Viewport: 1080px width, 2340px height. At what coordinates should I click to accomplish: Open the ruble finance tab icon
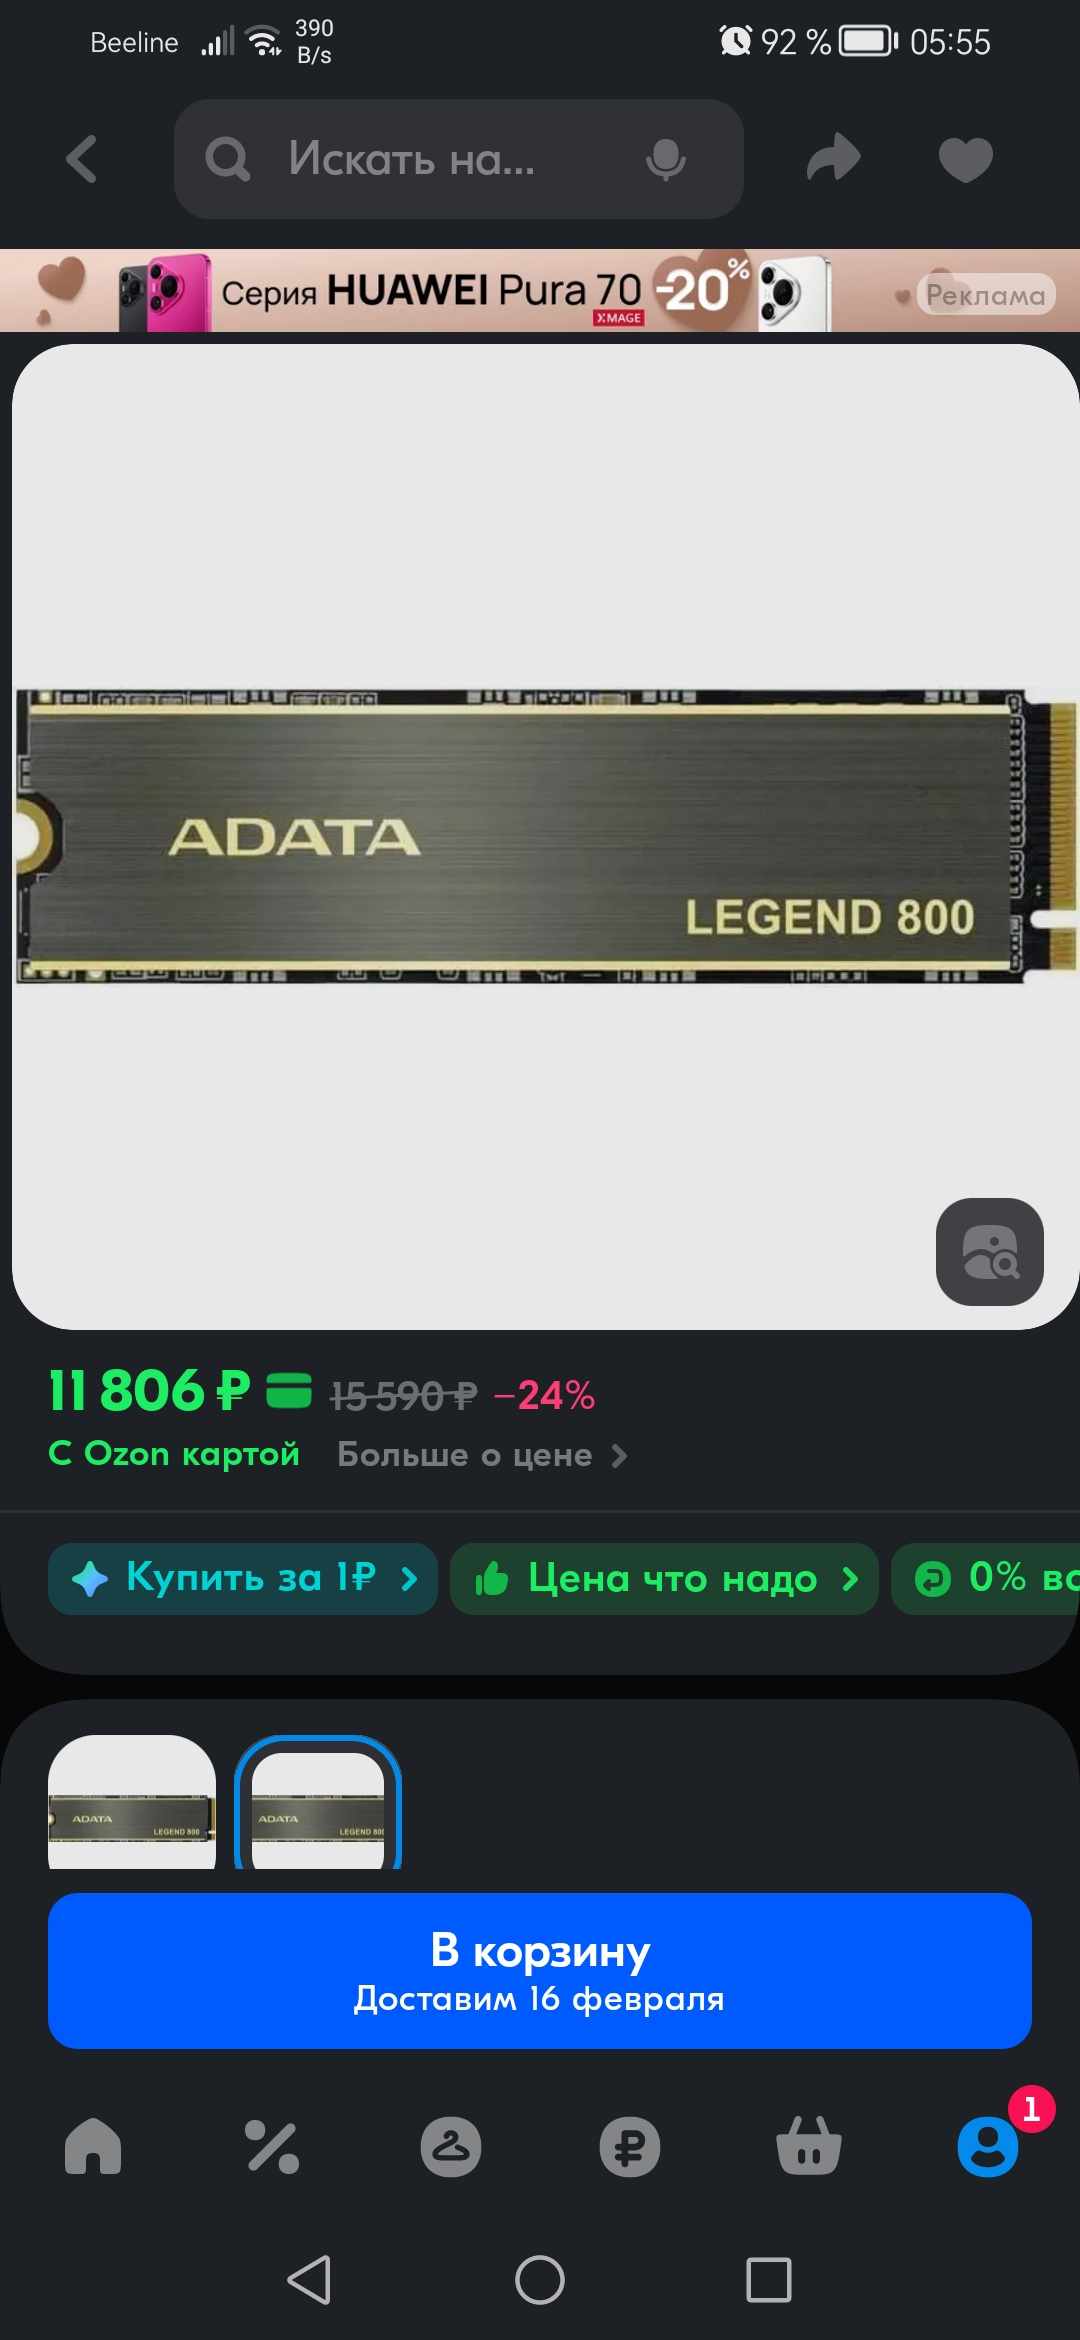pyautogui.click(x=629, y=2146)
